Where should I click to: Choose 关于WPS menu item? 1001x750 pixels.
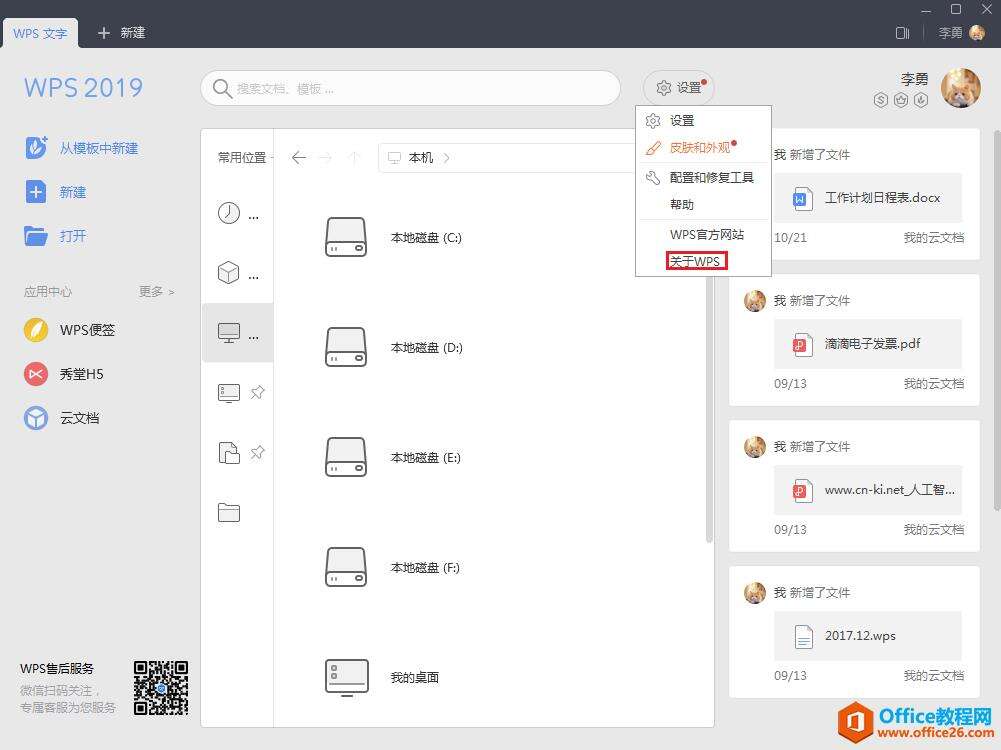point(696,261)
